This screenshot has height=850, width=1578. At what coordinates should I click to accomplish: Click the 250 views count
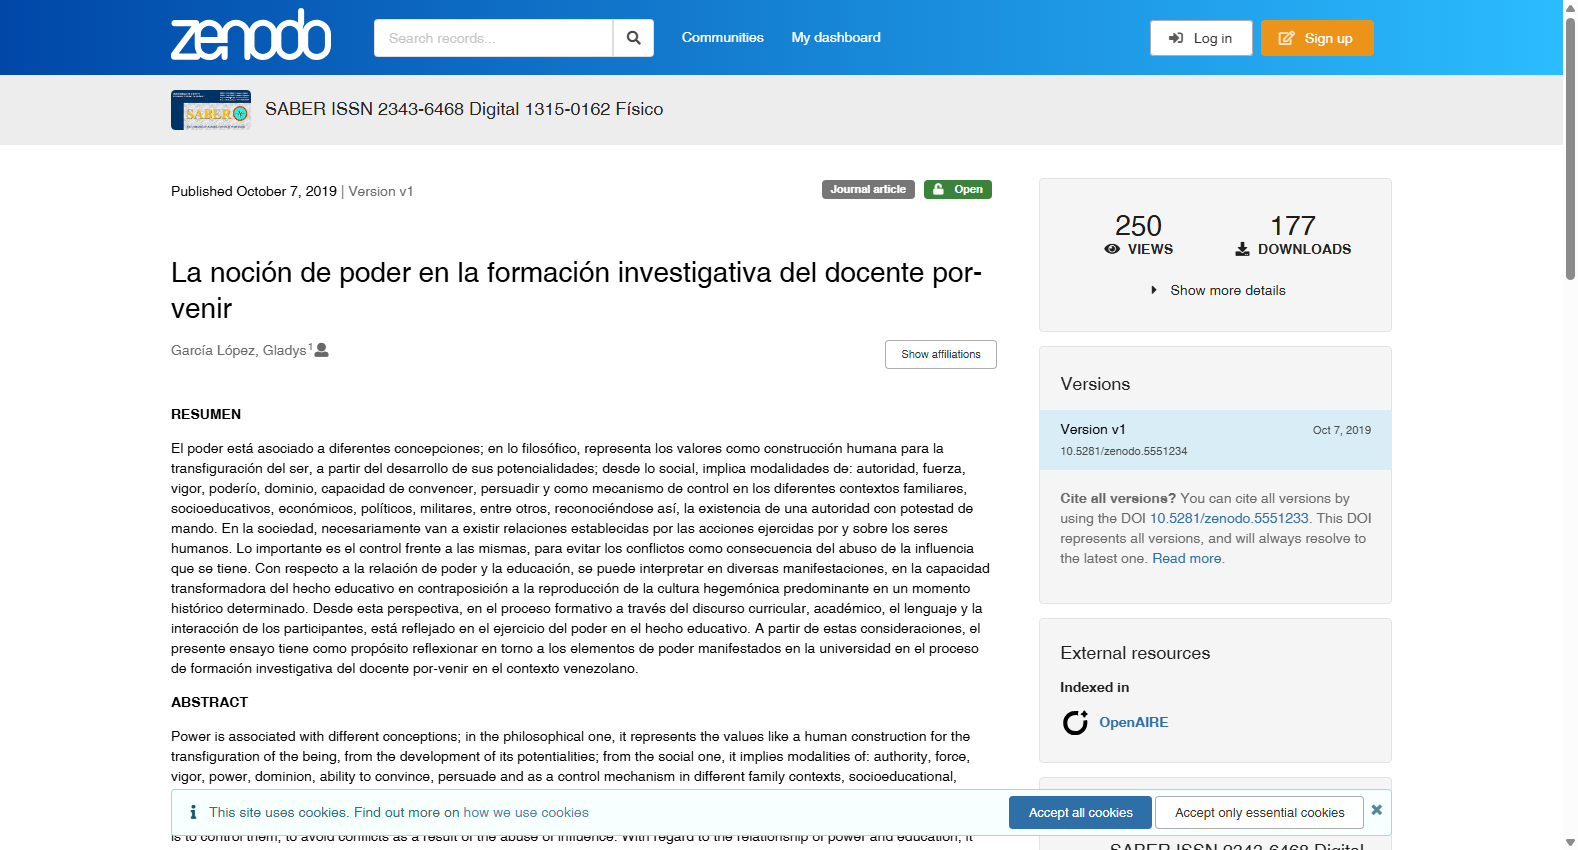(x=1138, y=226)
